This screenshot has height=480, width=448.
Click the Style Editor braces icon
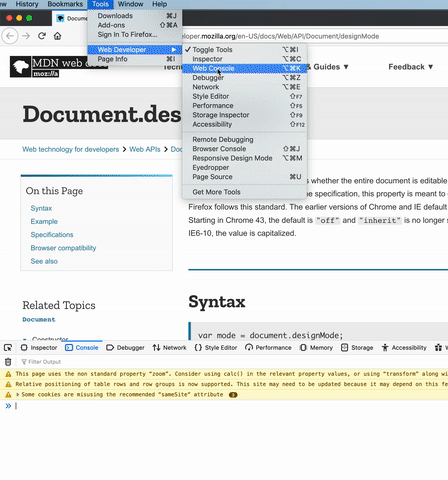pos(198,348)
